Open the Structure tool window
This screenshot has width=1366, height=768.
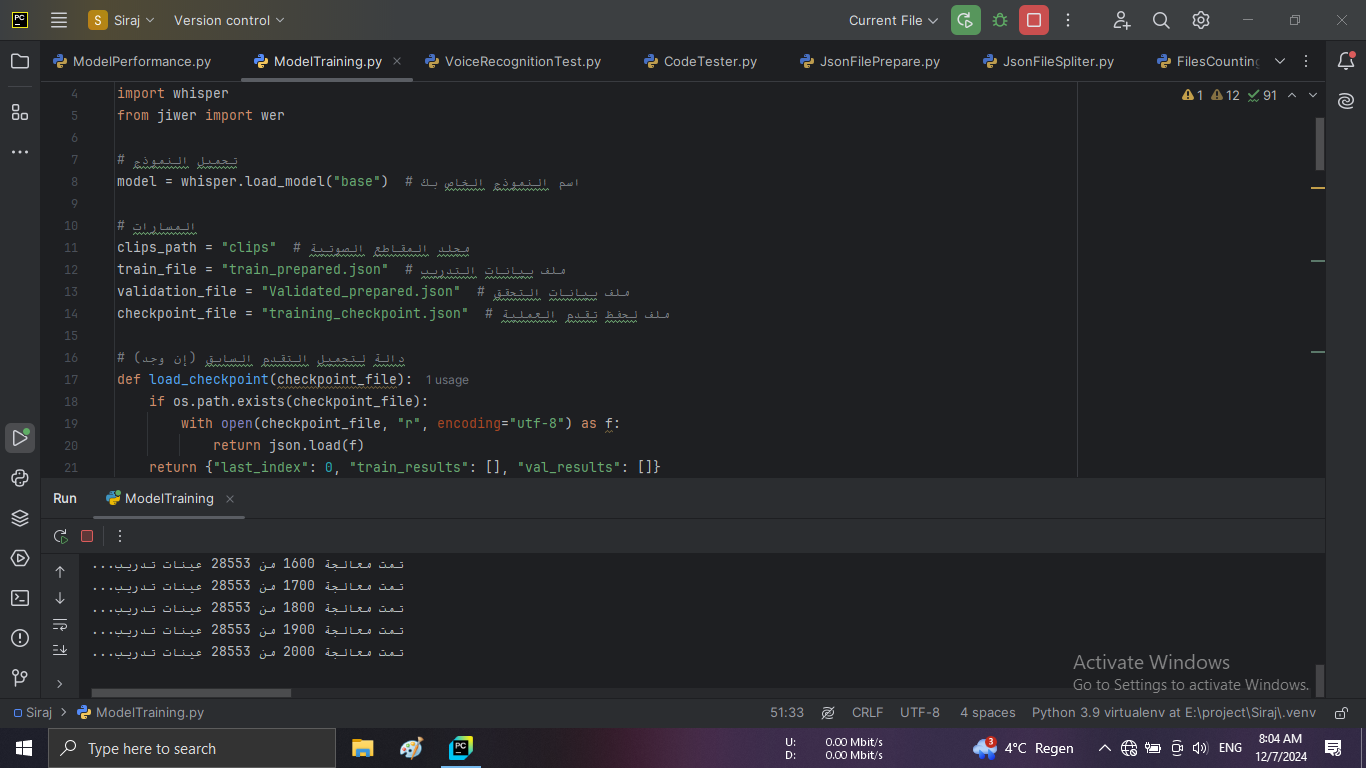[x=20, y=112]
